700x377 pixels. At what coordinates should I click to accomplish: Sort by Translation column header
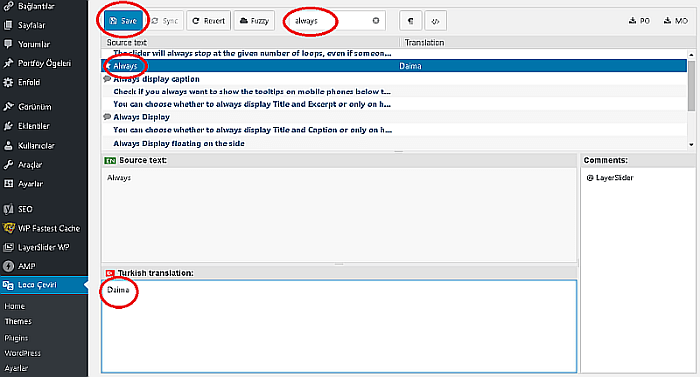point(424,42)
